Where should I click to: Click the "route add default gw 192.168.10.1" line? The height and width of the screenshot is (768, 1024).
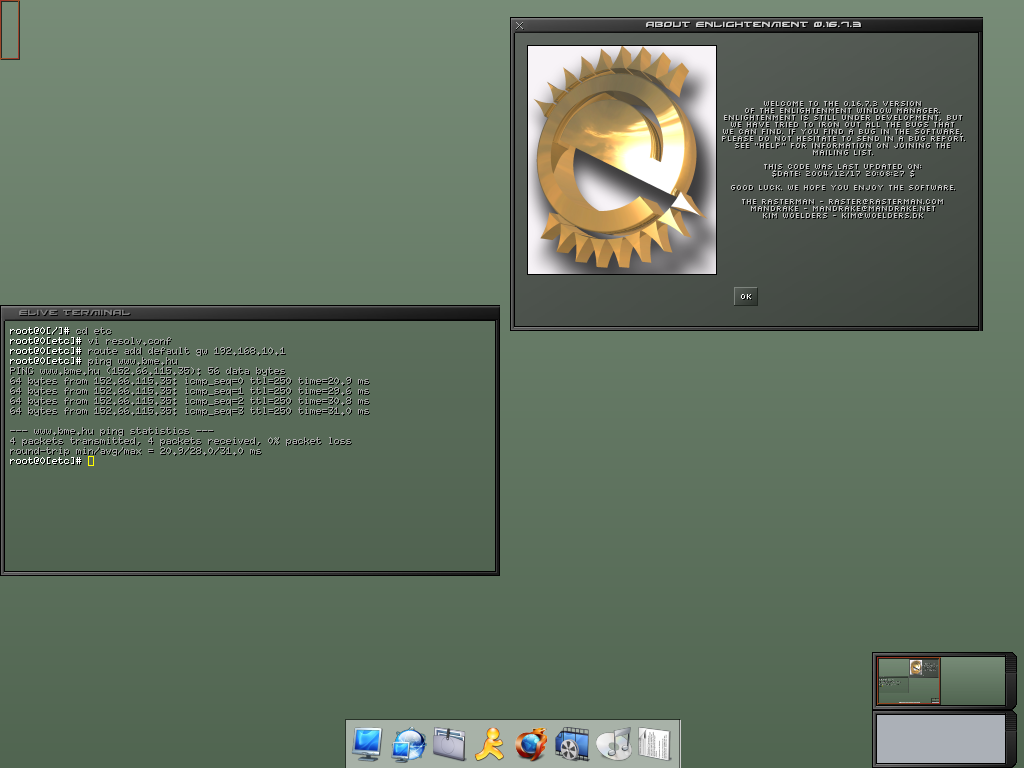[x=148, y=351]
